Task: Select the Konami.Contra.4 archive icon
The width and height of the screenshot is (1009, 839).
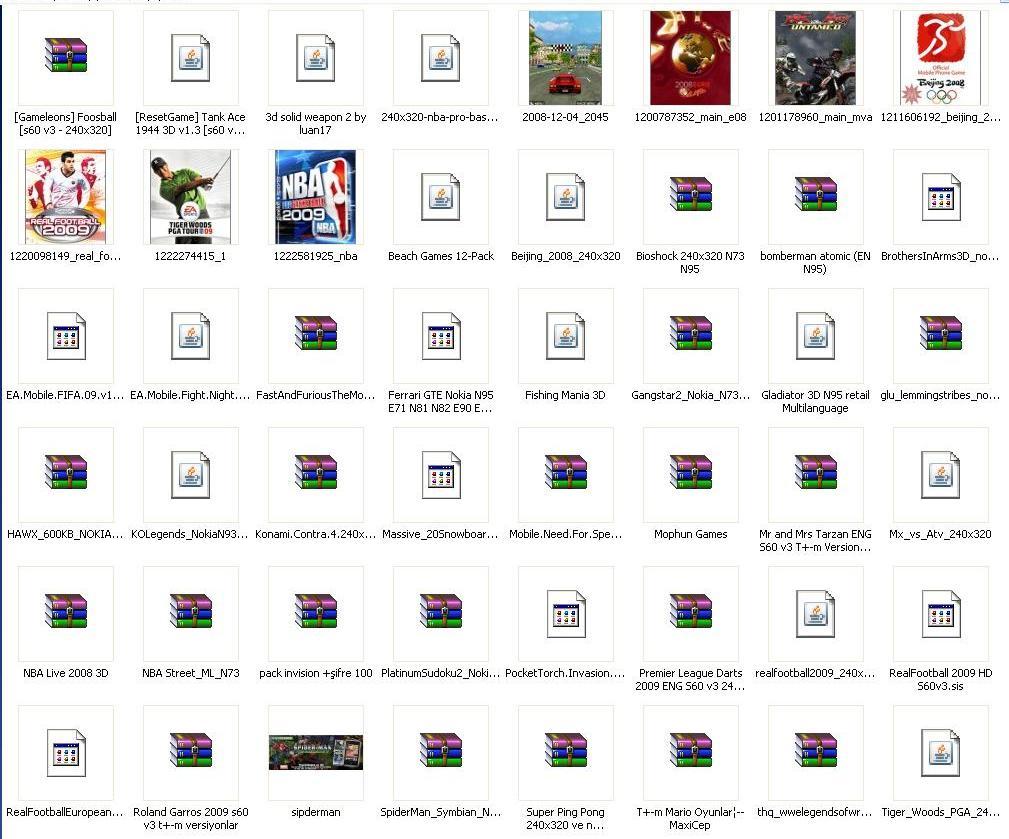Action: click(316, 472)
